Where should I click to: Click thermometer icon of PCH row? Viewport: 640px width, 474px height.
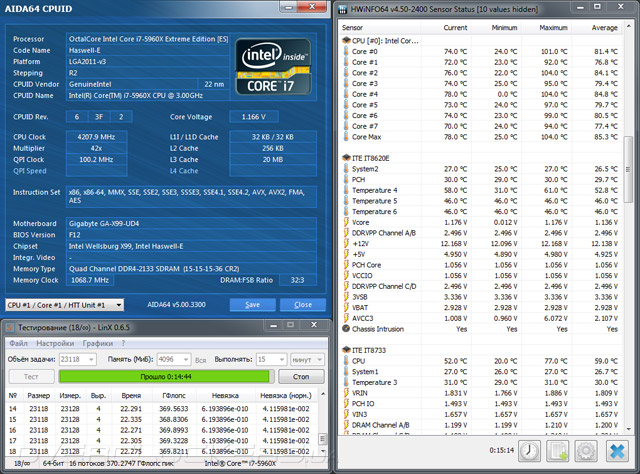(x=346, y=179)
